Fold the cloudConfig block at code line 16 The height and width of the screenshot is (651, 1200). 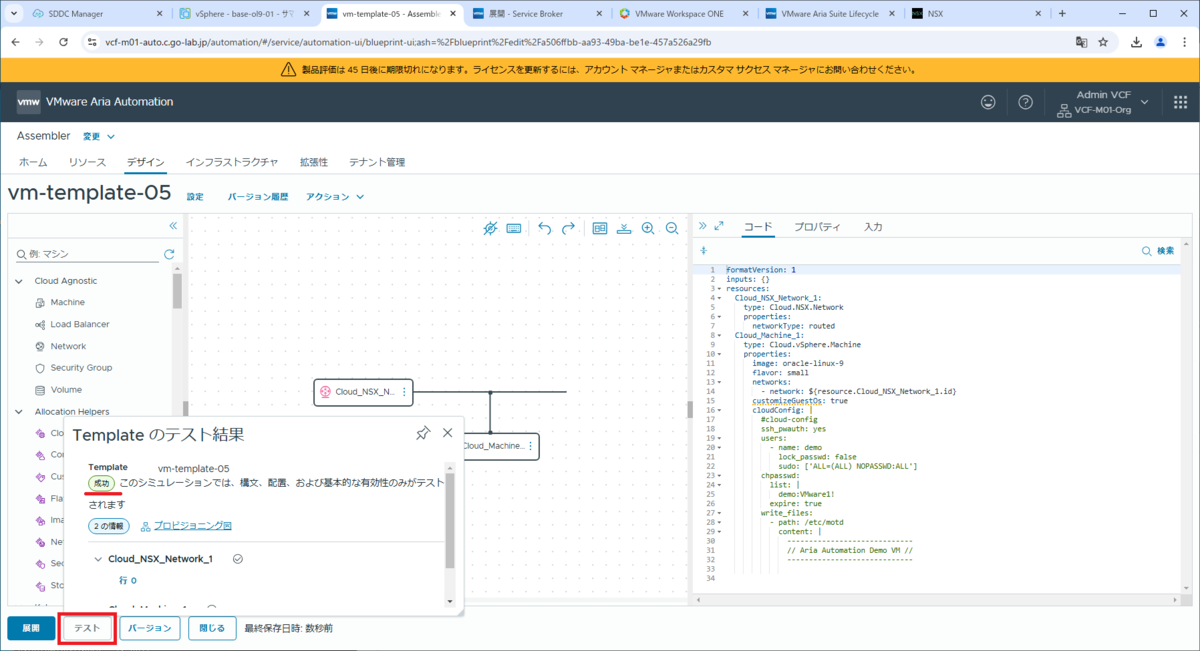point(720,410)
